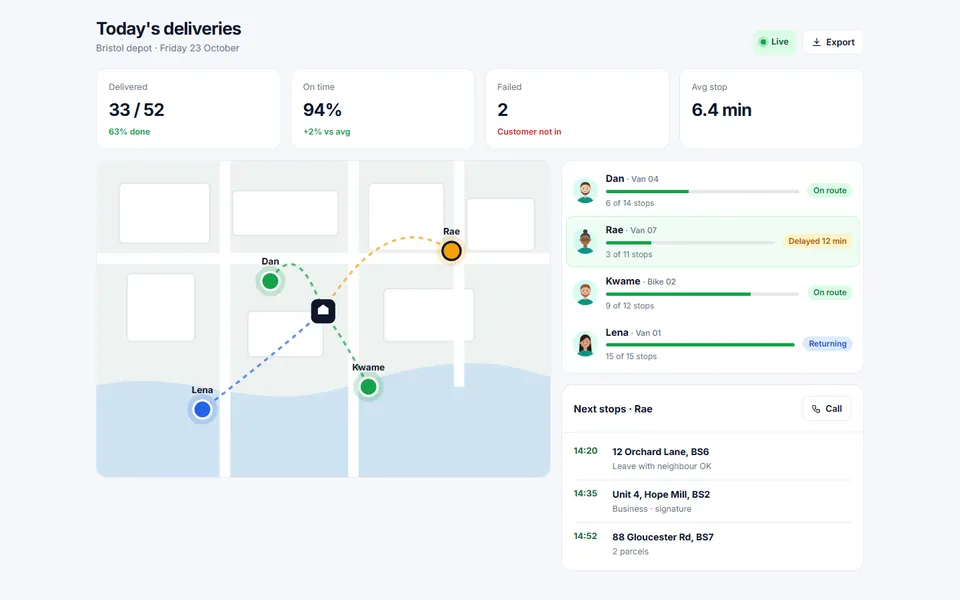960x600 pixels.
Task: Click Kwame's 'On route' status badge
Action: tap(830, 293)
